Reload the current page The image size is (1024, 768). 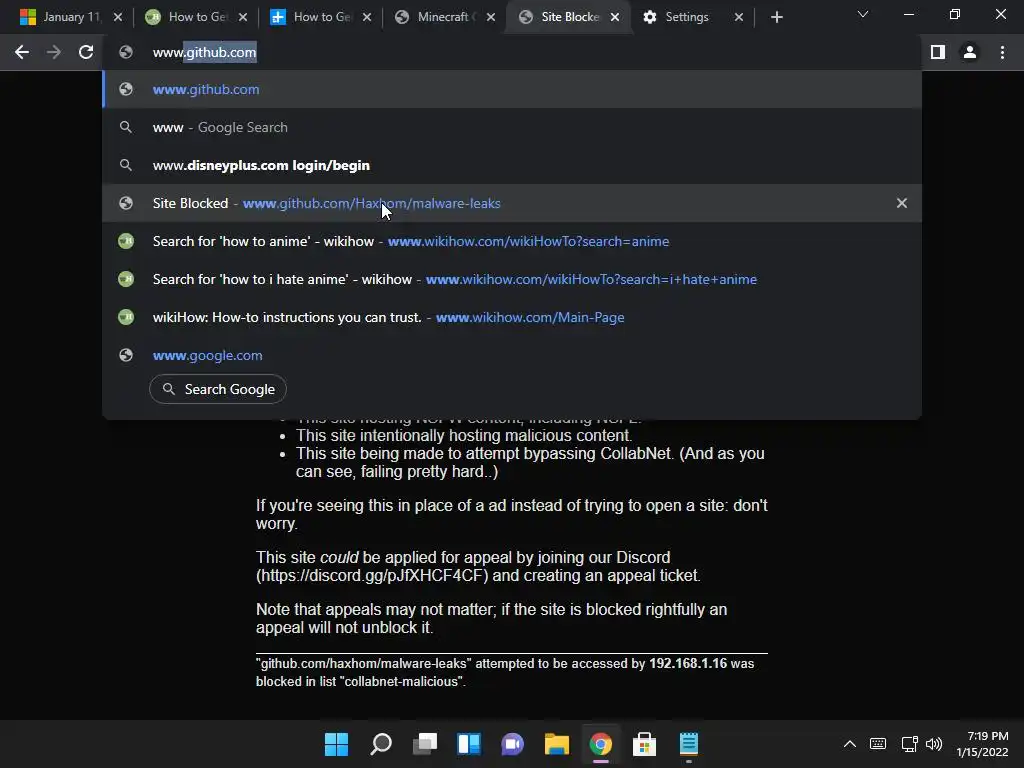(86, 52)
